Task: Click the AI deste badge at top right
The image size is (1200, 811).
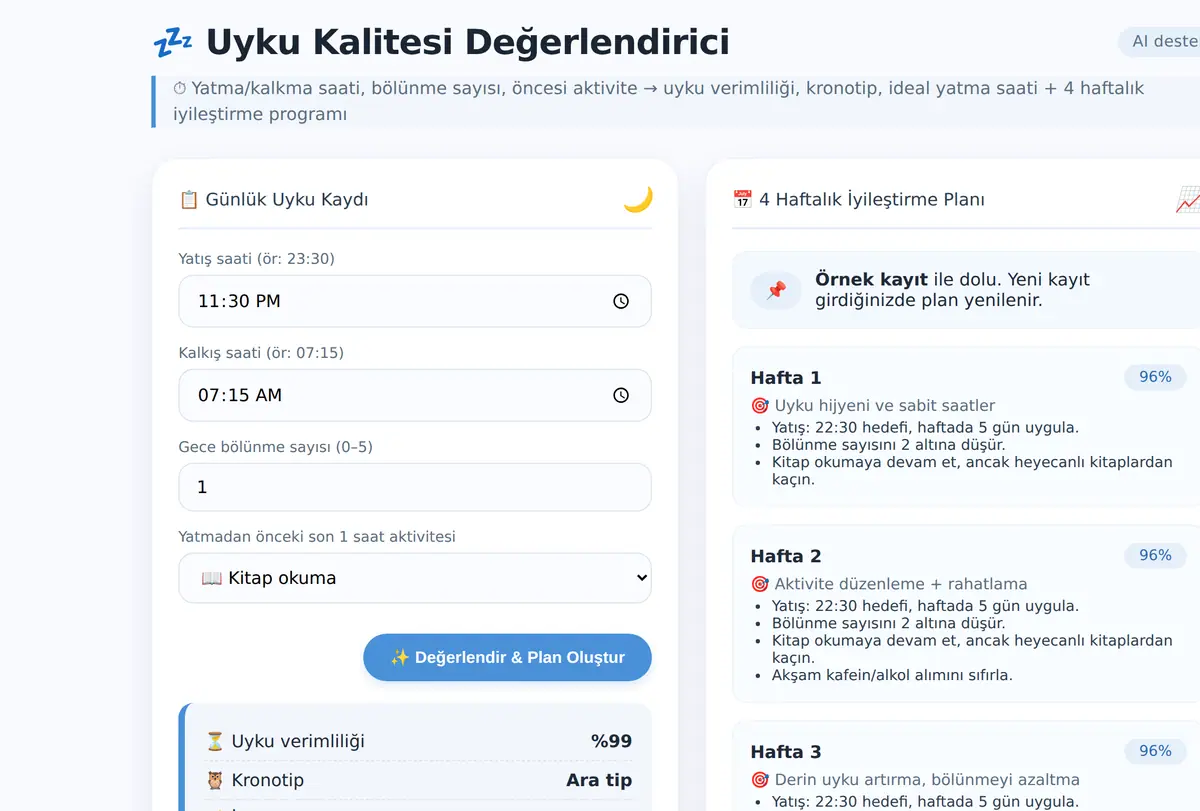Action: pos(1159,41)
